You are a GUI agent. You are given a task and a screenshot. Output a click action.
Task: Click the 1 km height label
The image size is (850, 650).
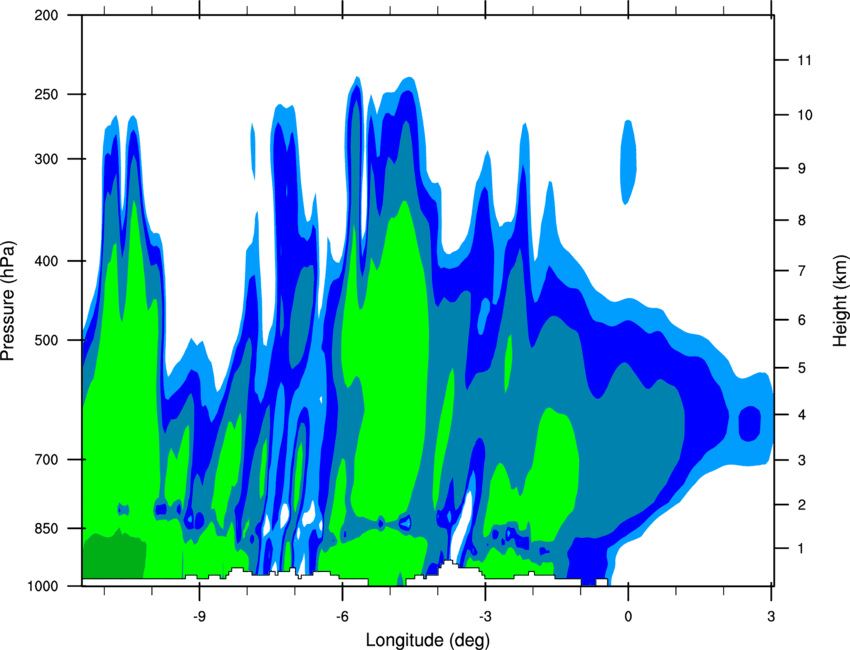click(x=802, y=549)
